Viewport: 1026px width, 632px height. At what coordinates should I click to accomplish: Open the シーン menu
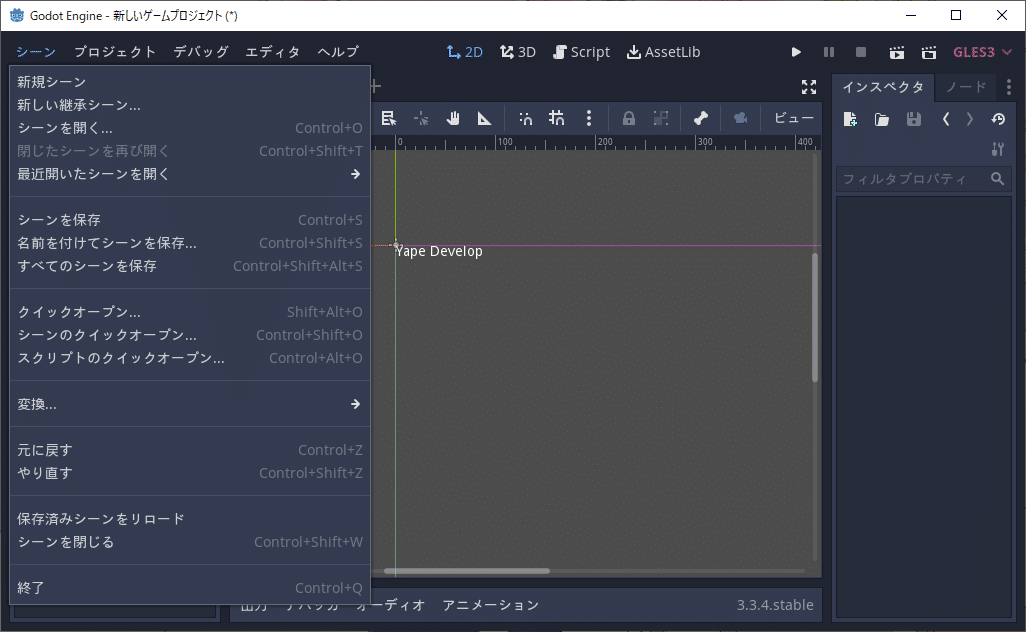(36, 52)
